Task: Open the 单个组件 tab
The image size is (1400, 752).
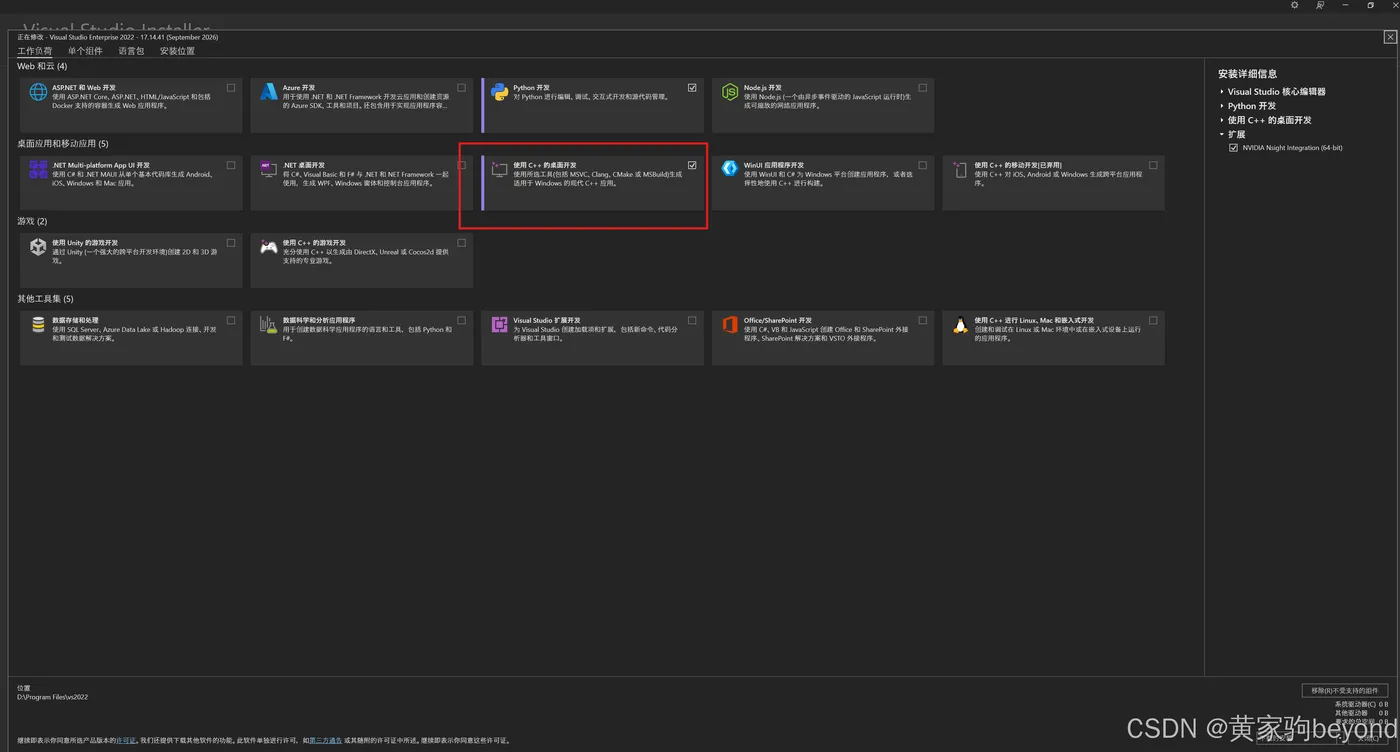Action: coord(85,51)
